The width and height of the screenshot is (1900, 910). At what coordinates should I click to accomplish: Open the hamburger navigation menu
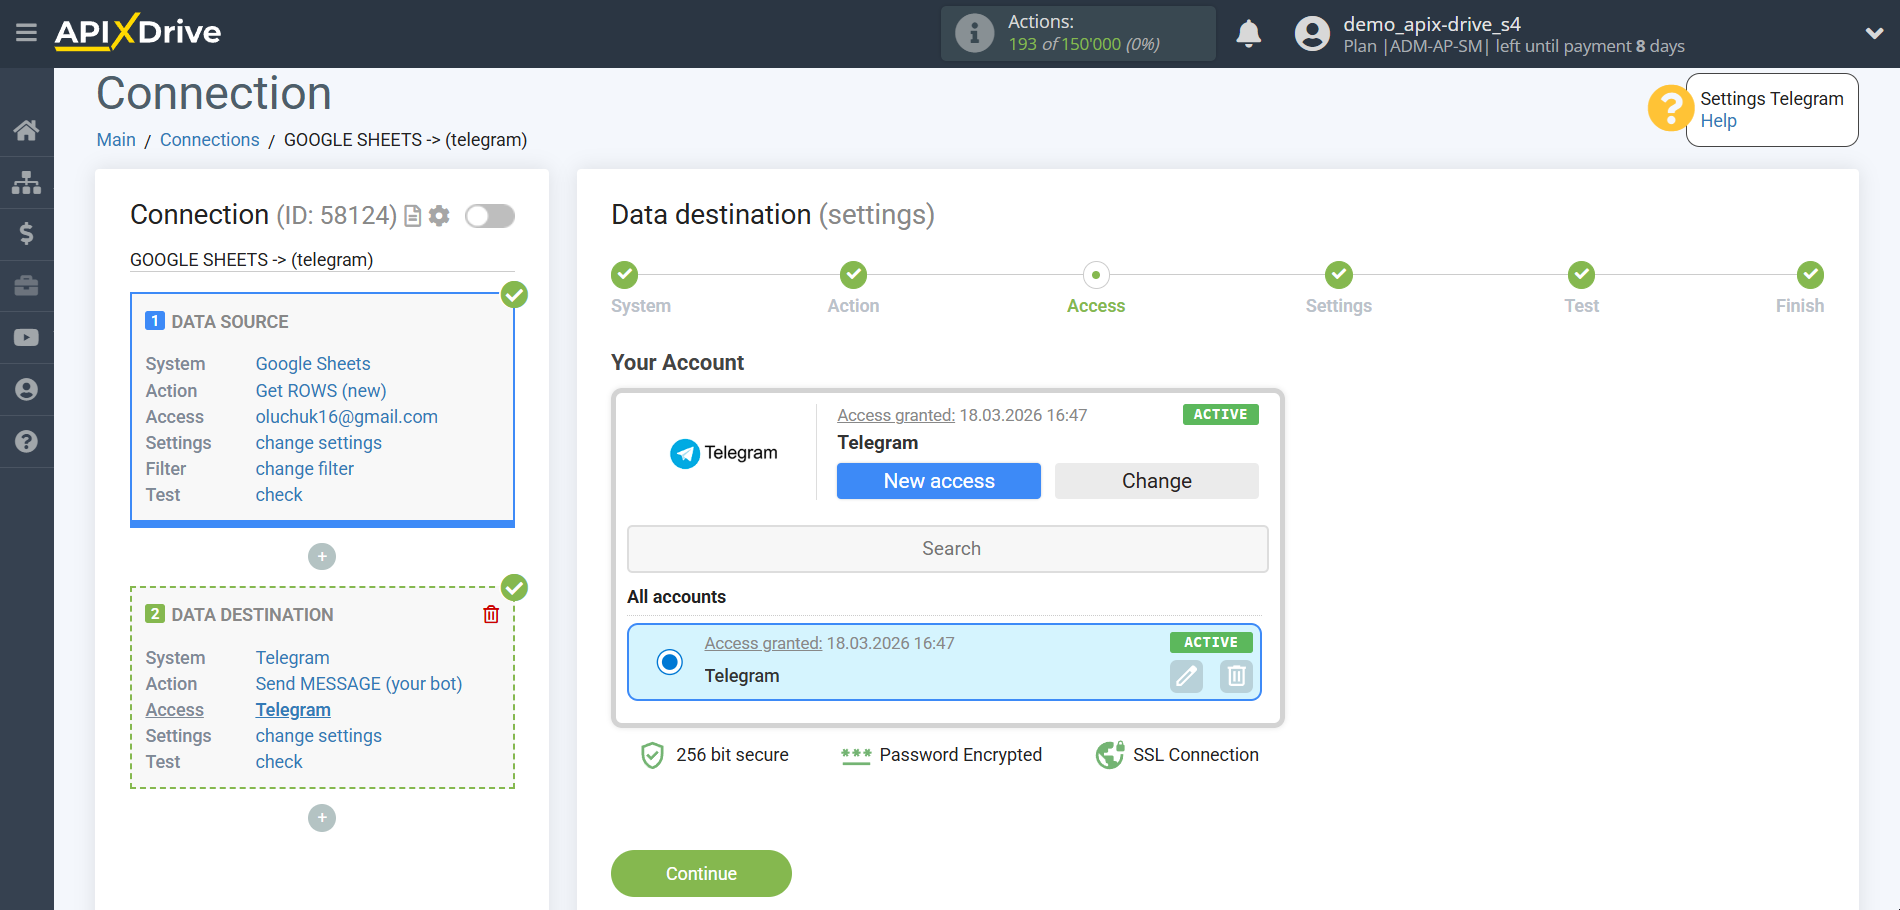[x=26, y=31]
